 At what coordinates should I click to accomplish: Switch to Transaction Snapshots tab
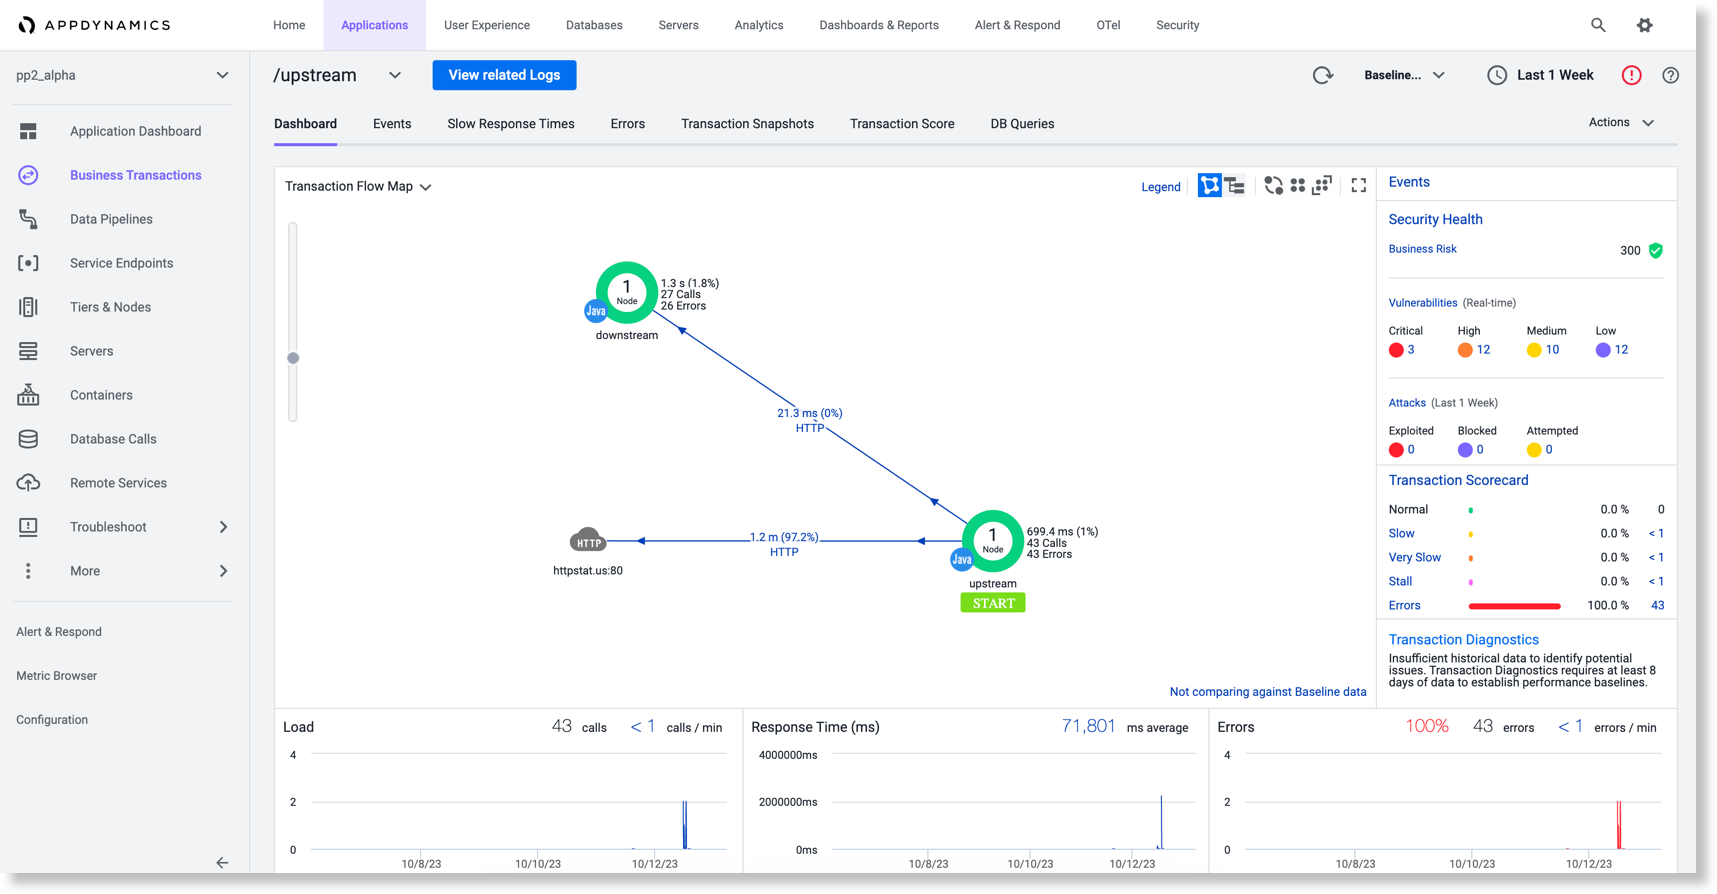(x=747, y=124)
